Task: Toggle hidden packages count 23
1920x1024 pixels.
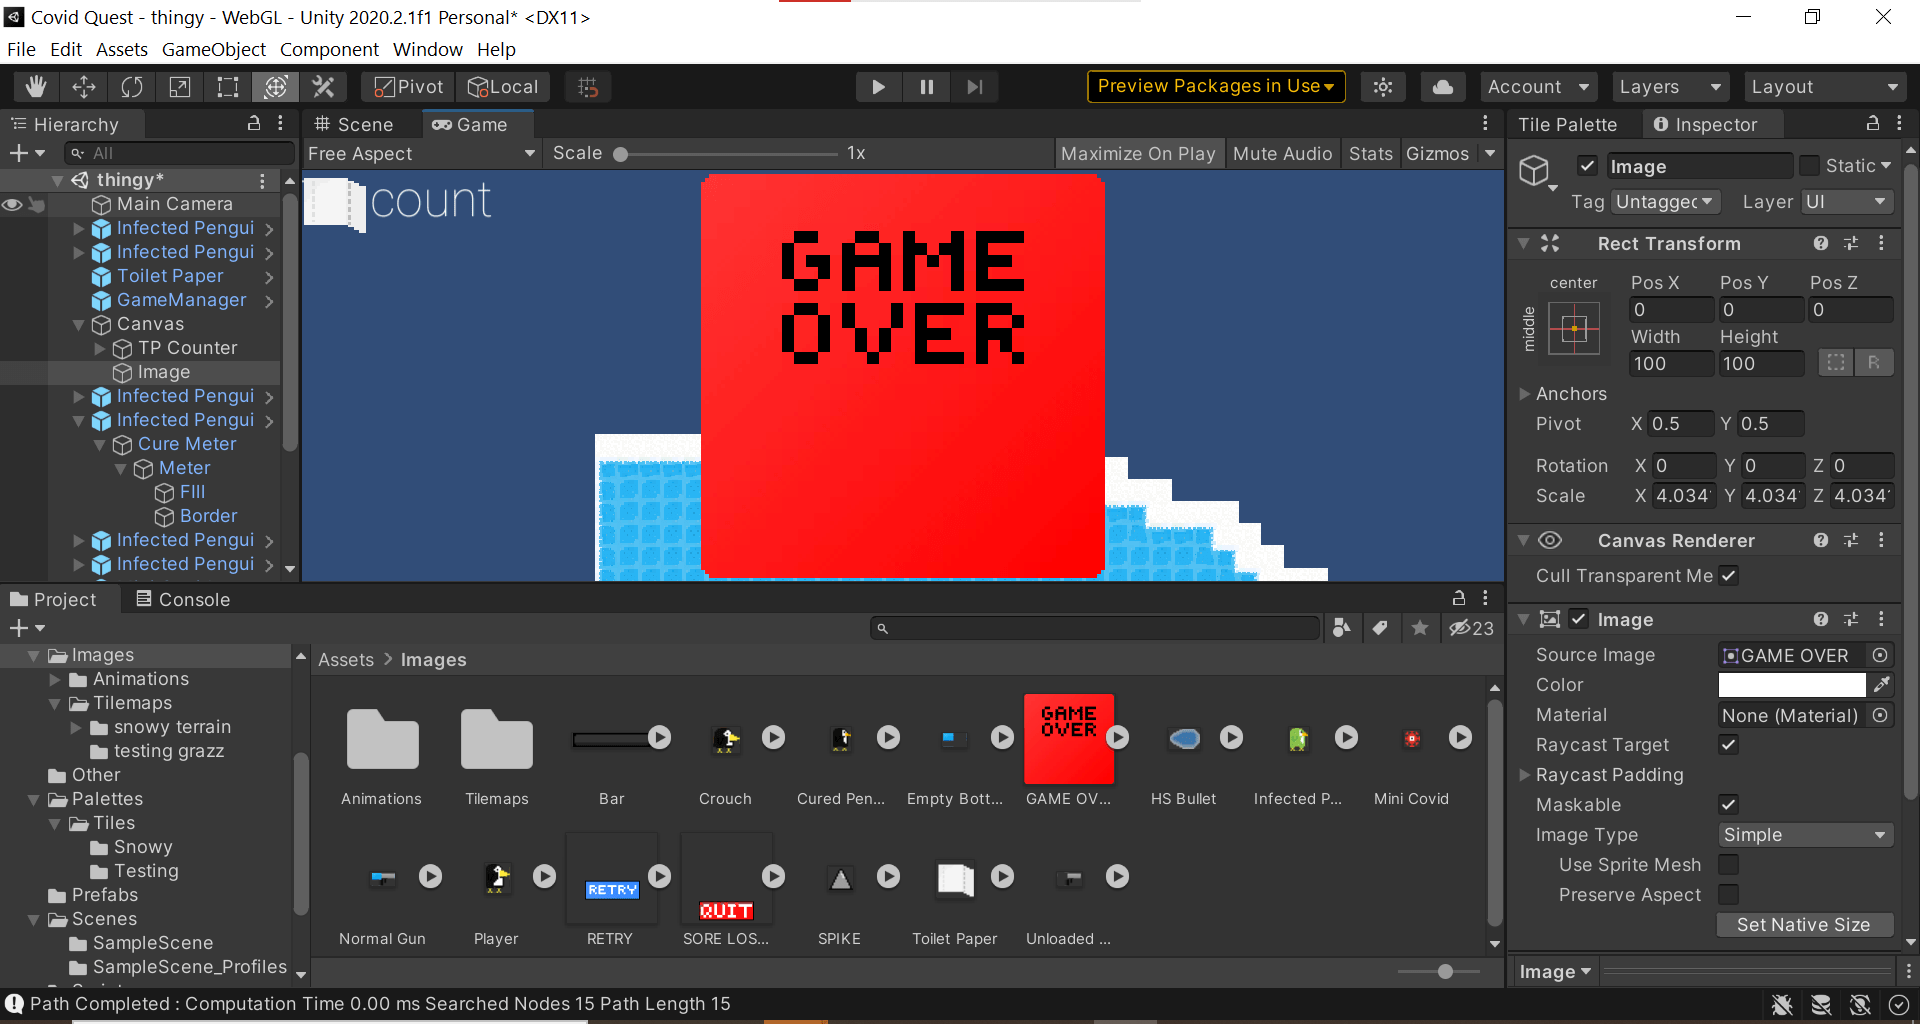Action: point(1471,628)
